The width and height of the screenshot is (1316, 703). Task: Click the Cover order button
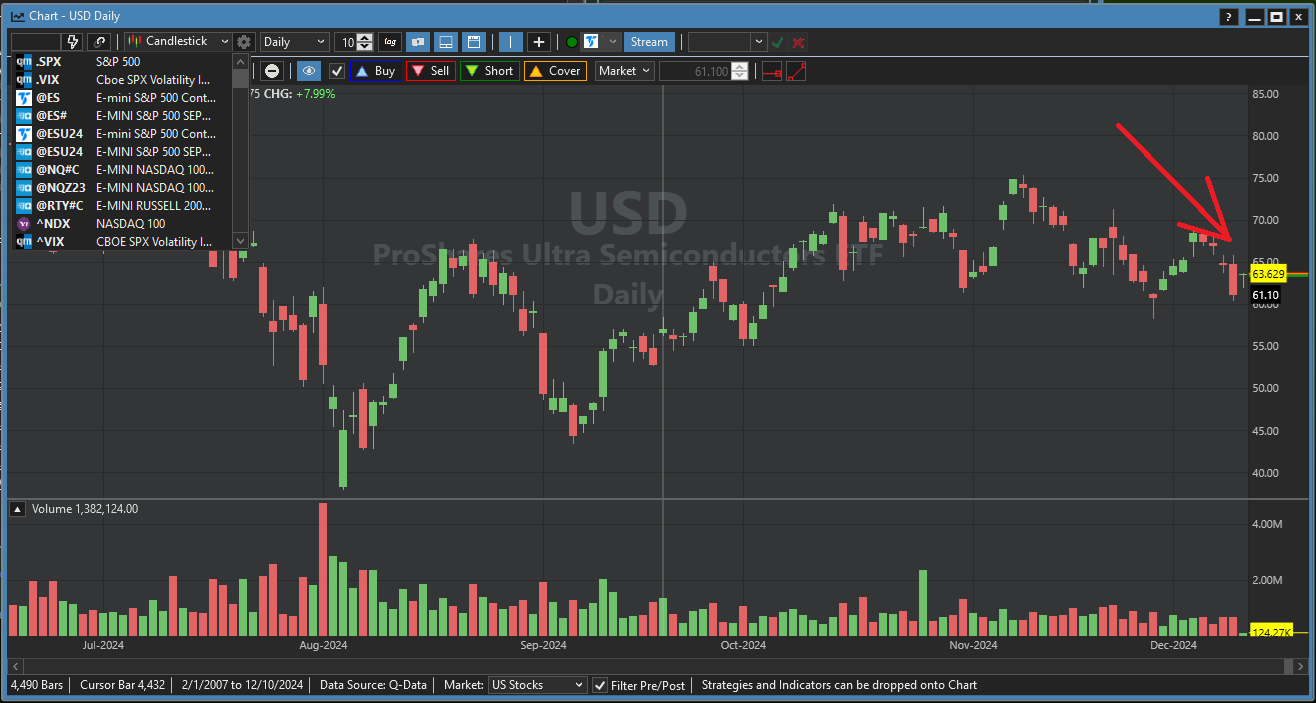tap(555, 71)
